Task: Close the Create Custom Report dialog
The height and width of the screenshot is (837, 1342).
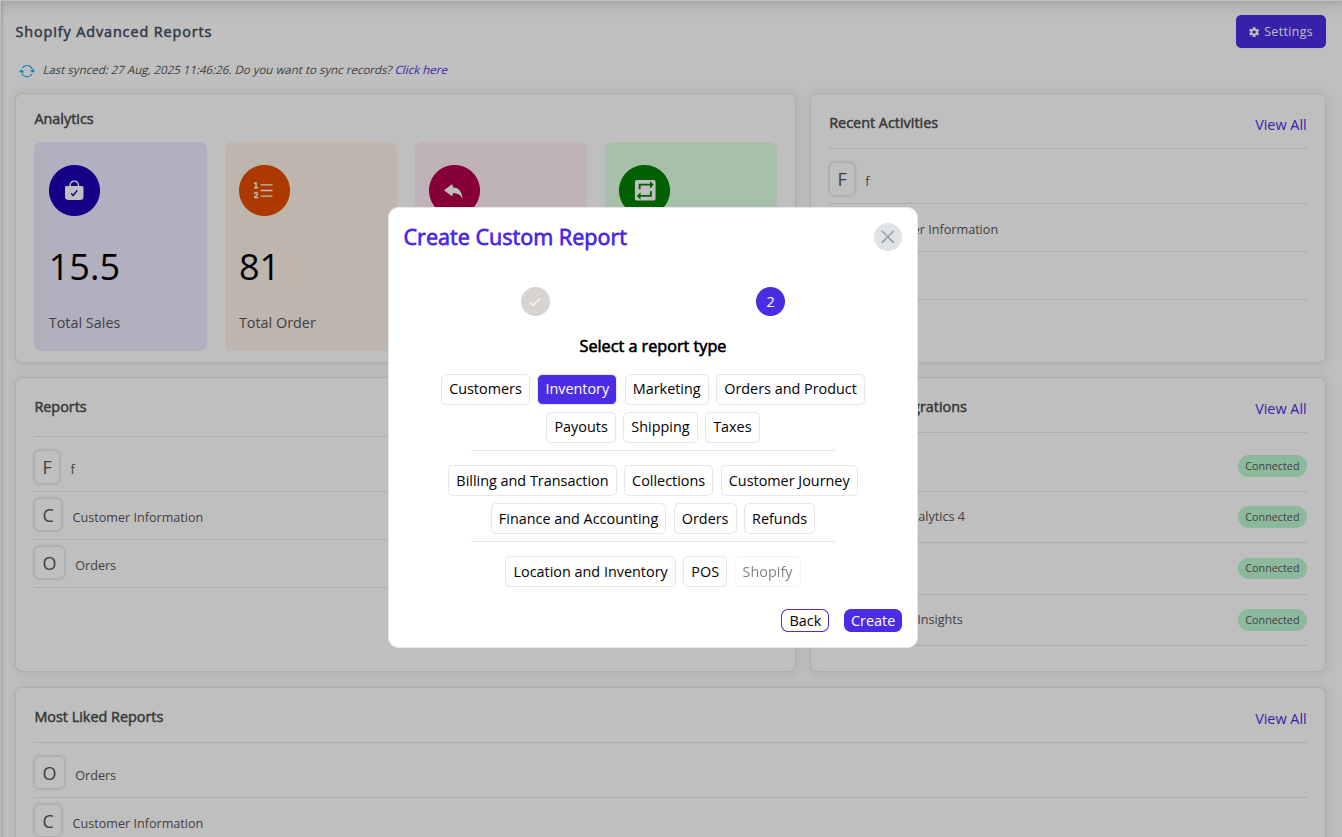Action: [887, 237]
